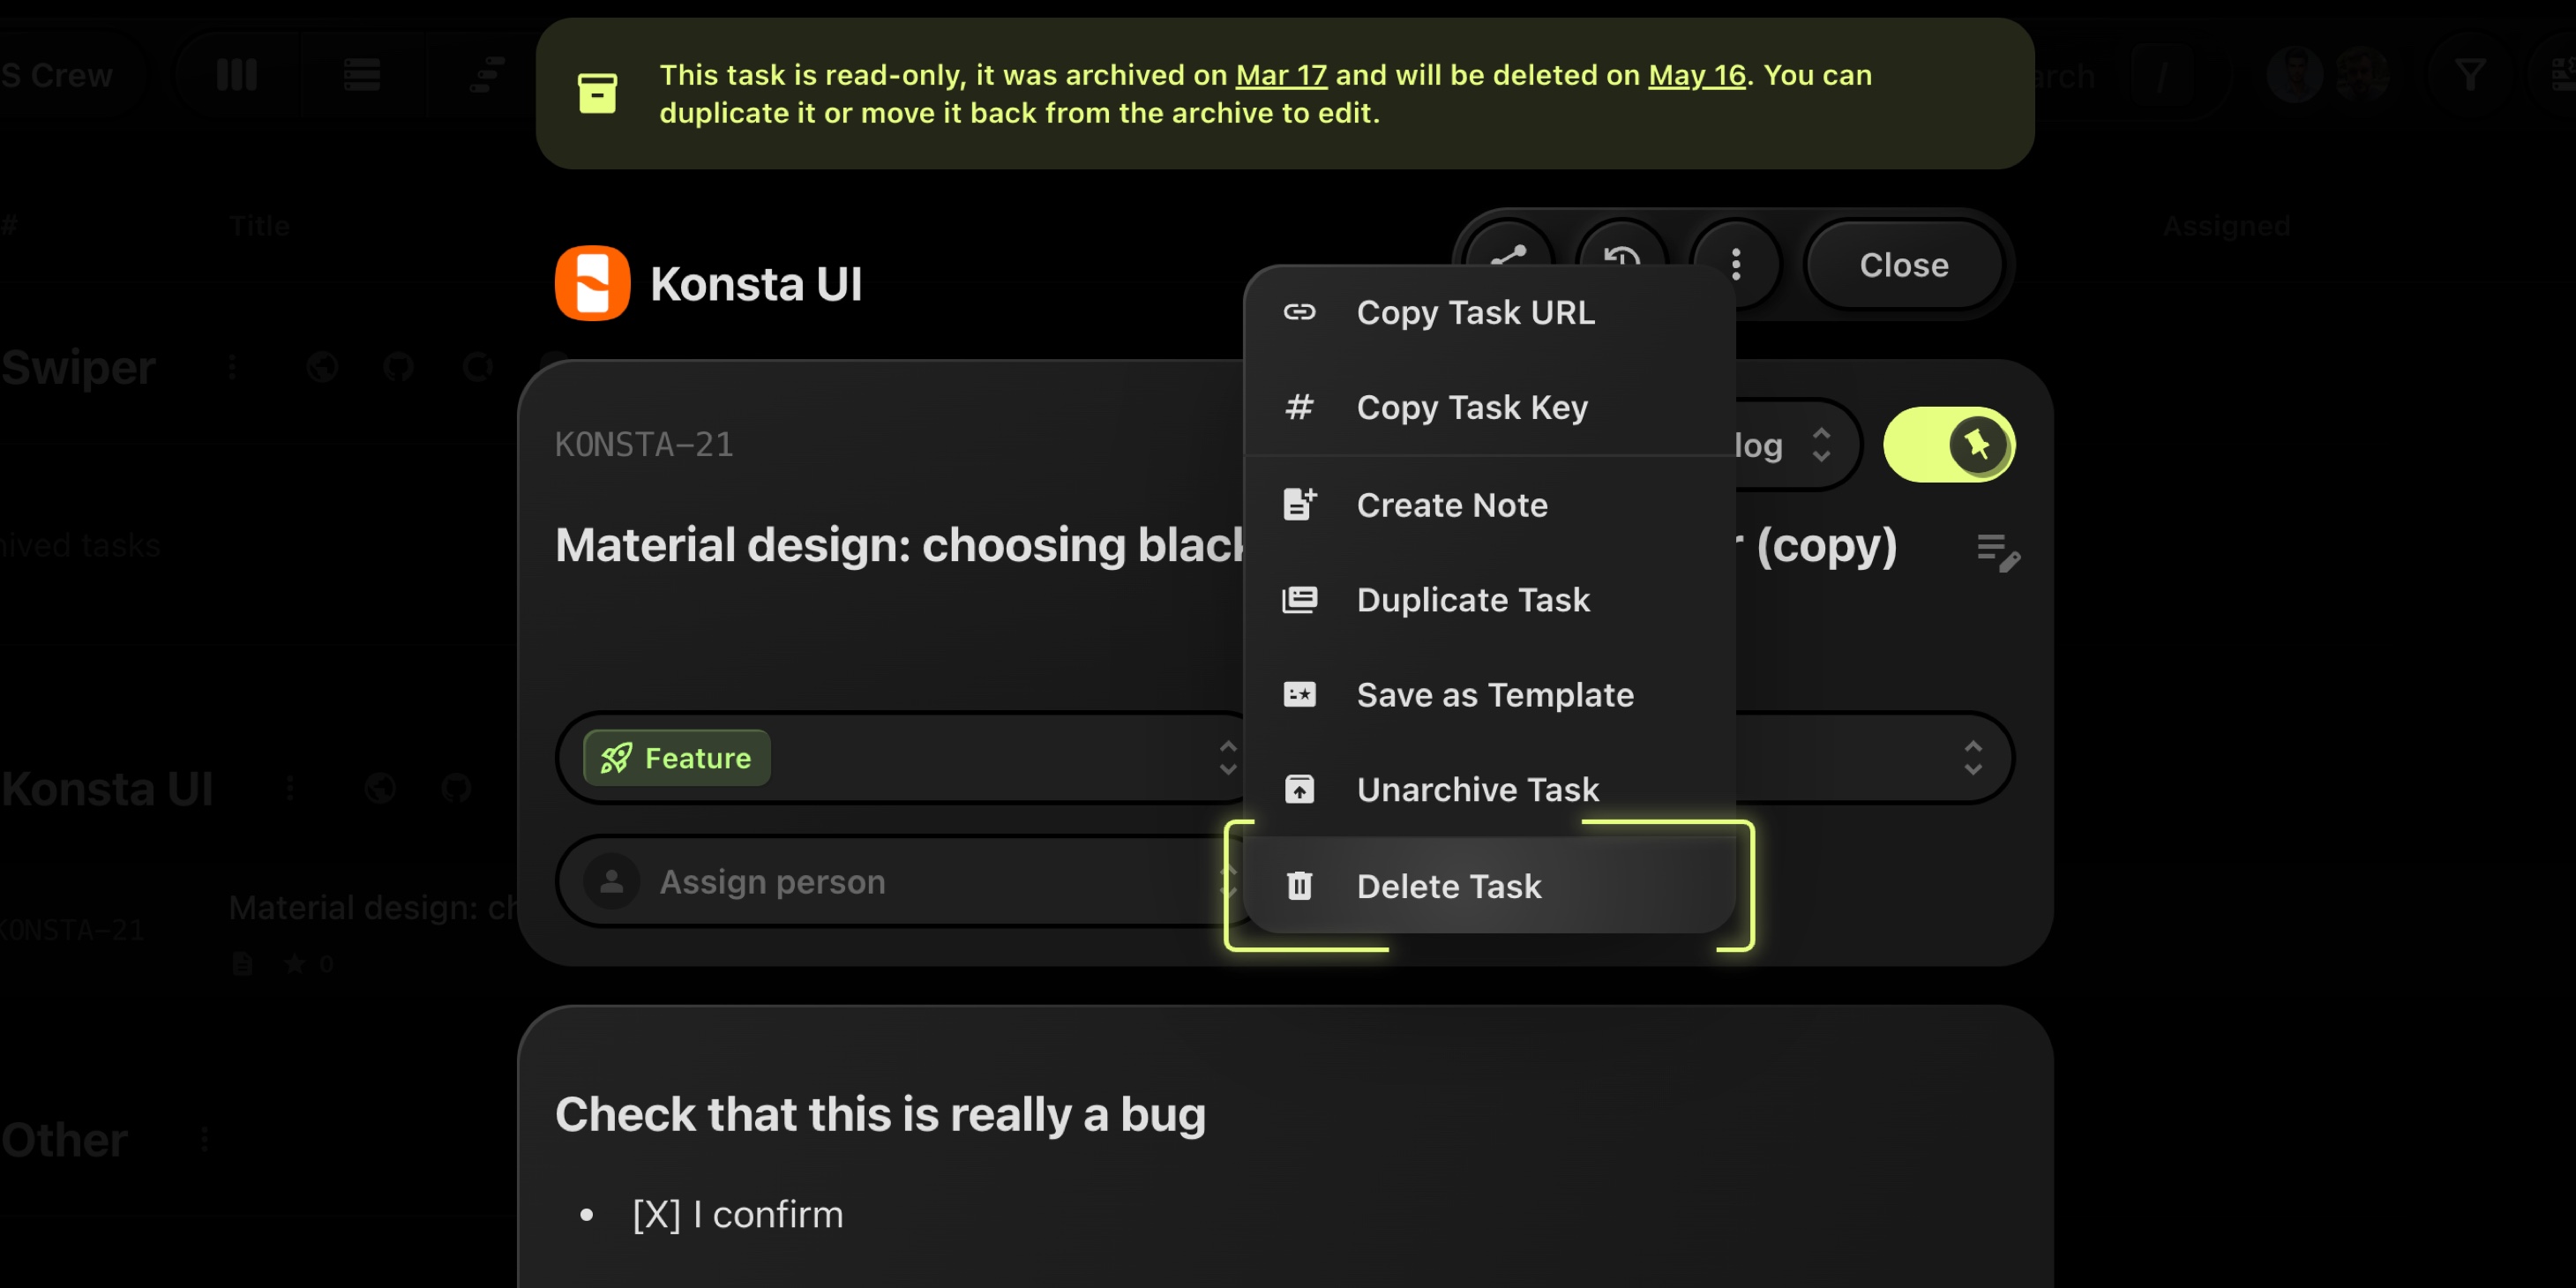This screenshot has width=2576, height=1288.
Task: Toggle the pin task switch
Action: 1948,444
